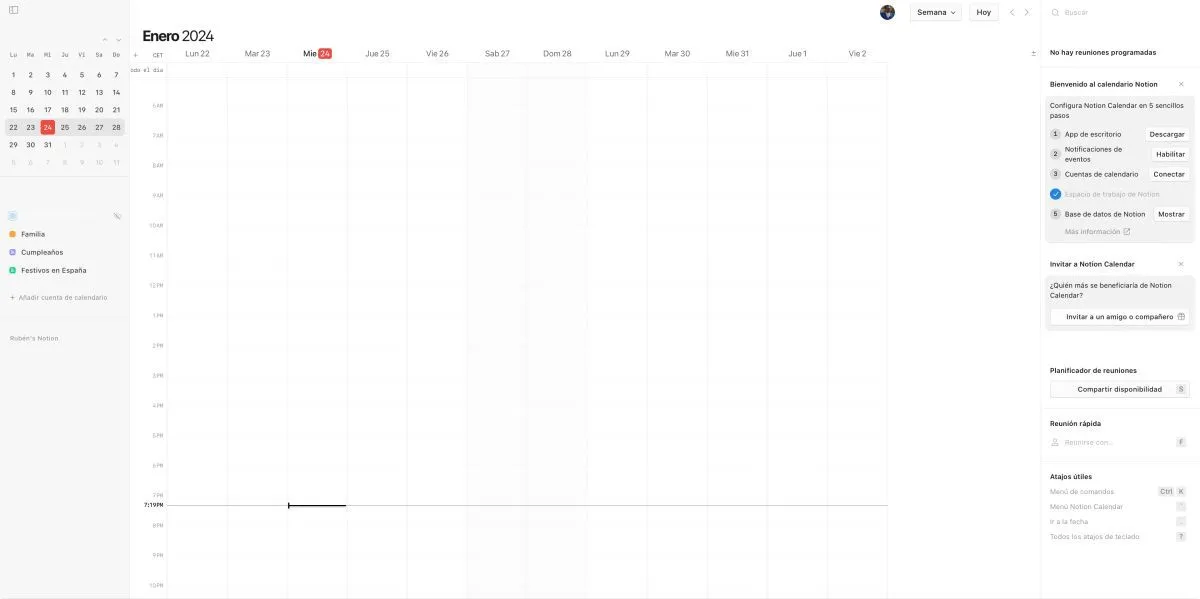Open the Más información link

[1097, 232]
